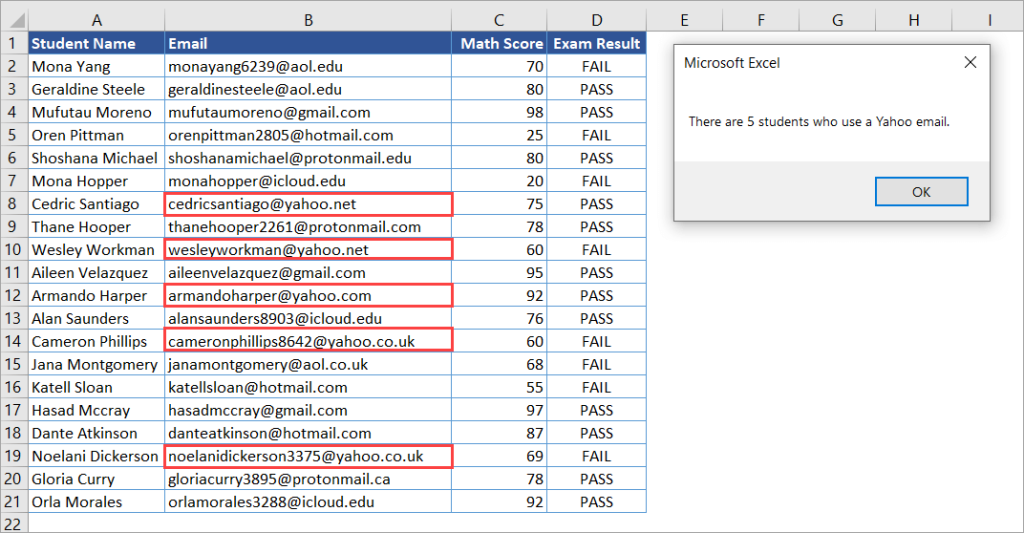Select cell with Mufutau Moreno
This screenshot has height=533, width=1024.
tap(96, 112)
